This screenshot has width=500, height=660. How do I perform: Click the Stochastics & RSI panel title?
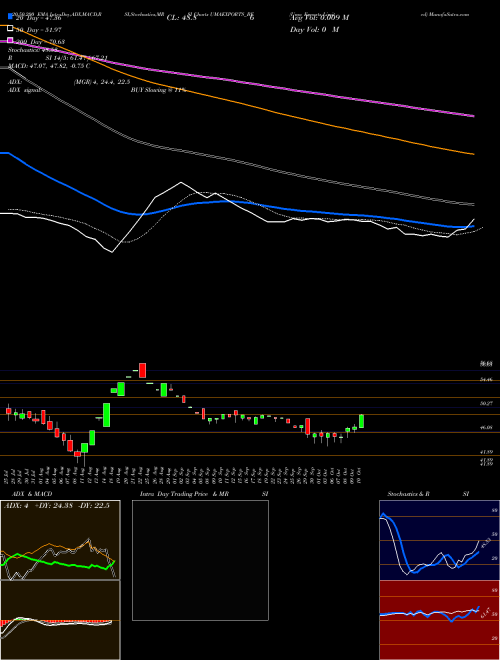coord(428,494)
